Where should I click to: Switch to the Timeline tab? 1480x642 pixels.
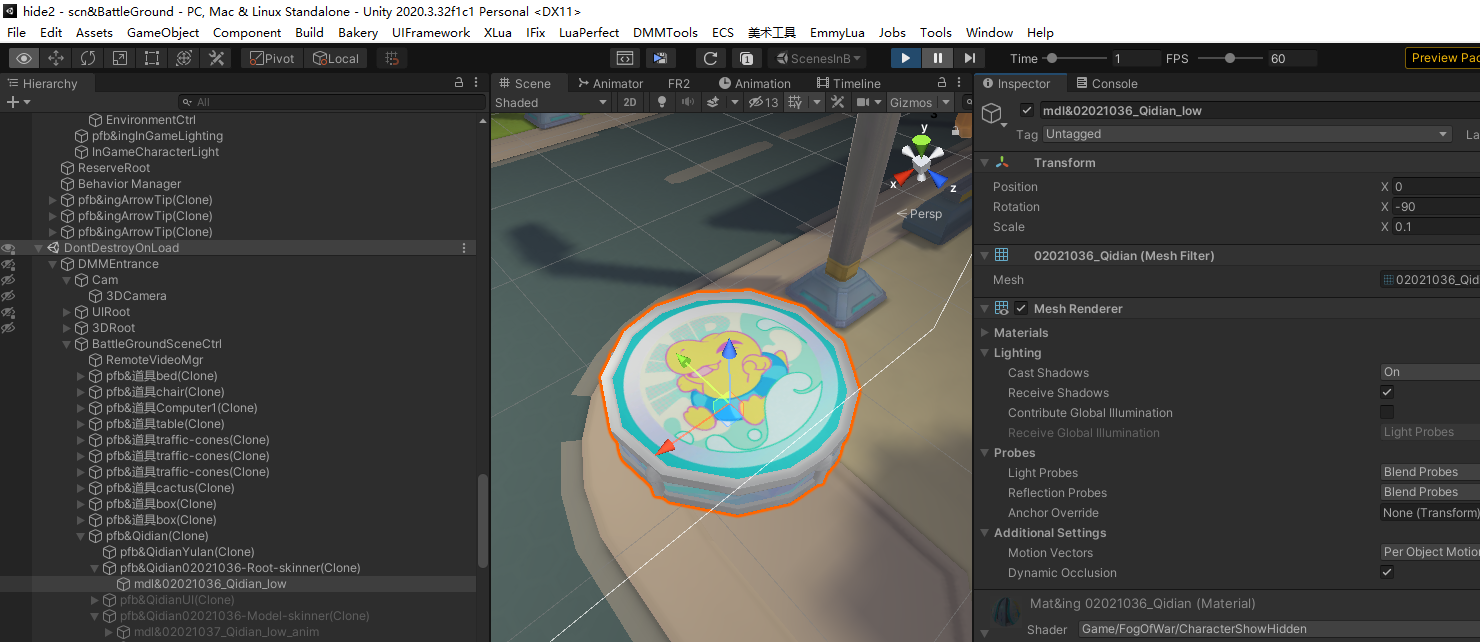pos(848,83)
